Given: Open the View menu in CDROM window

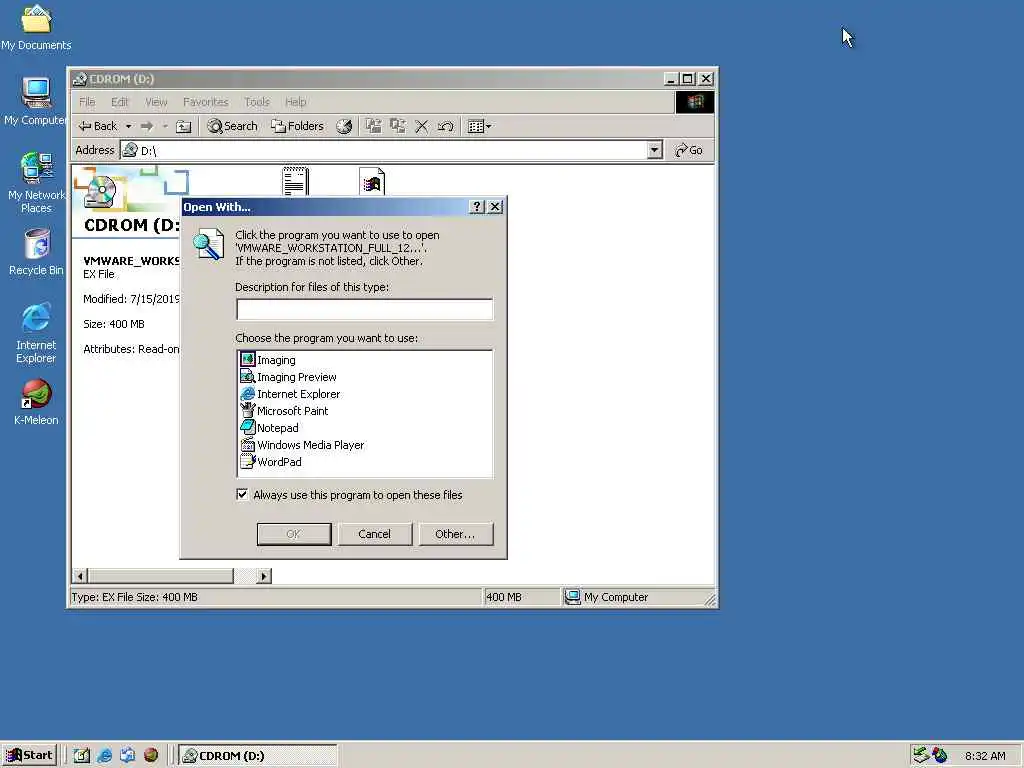Looking at the screenshot, I should point(156,102).
